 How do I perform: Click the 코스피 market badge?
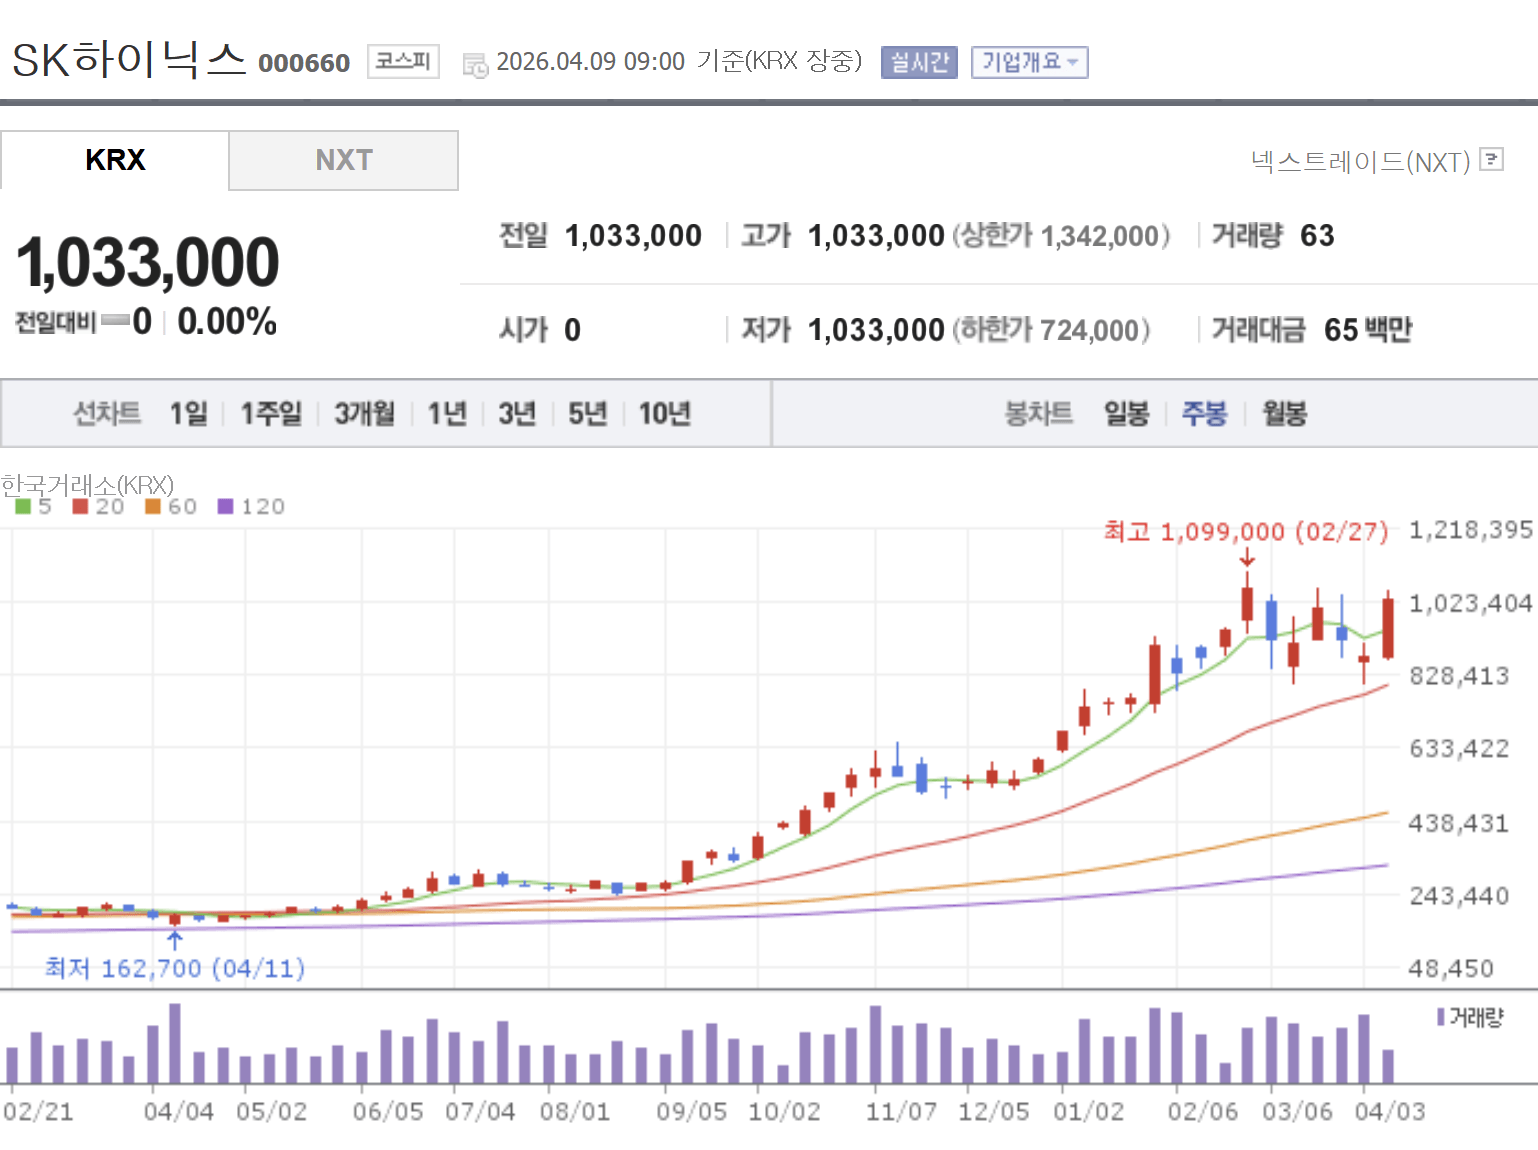click(x=403, y=61)
